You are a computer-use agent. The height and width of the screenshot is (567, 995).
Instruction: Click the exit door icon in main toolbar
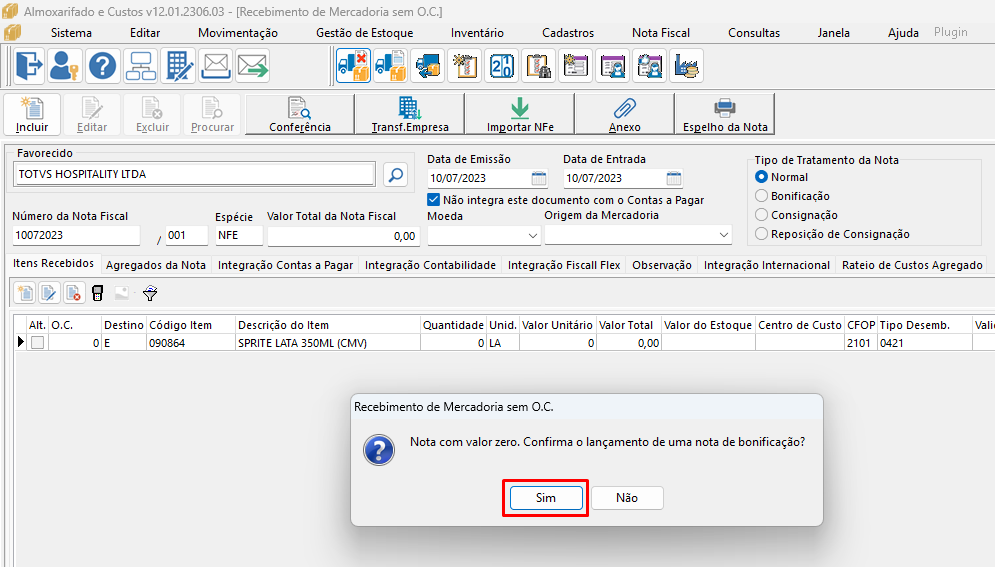[x=29, y=66]
